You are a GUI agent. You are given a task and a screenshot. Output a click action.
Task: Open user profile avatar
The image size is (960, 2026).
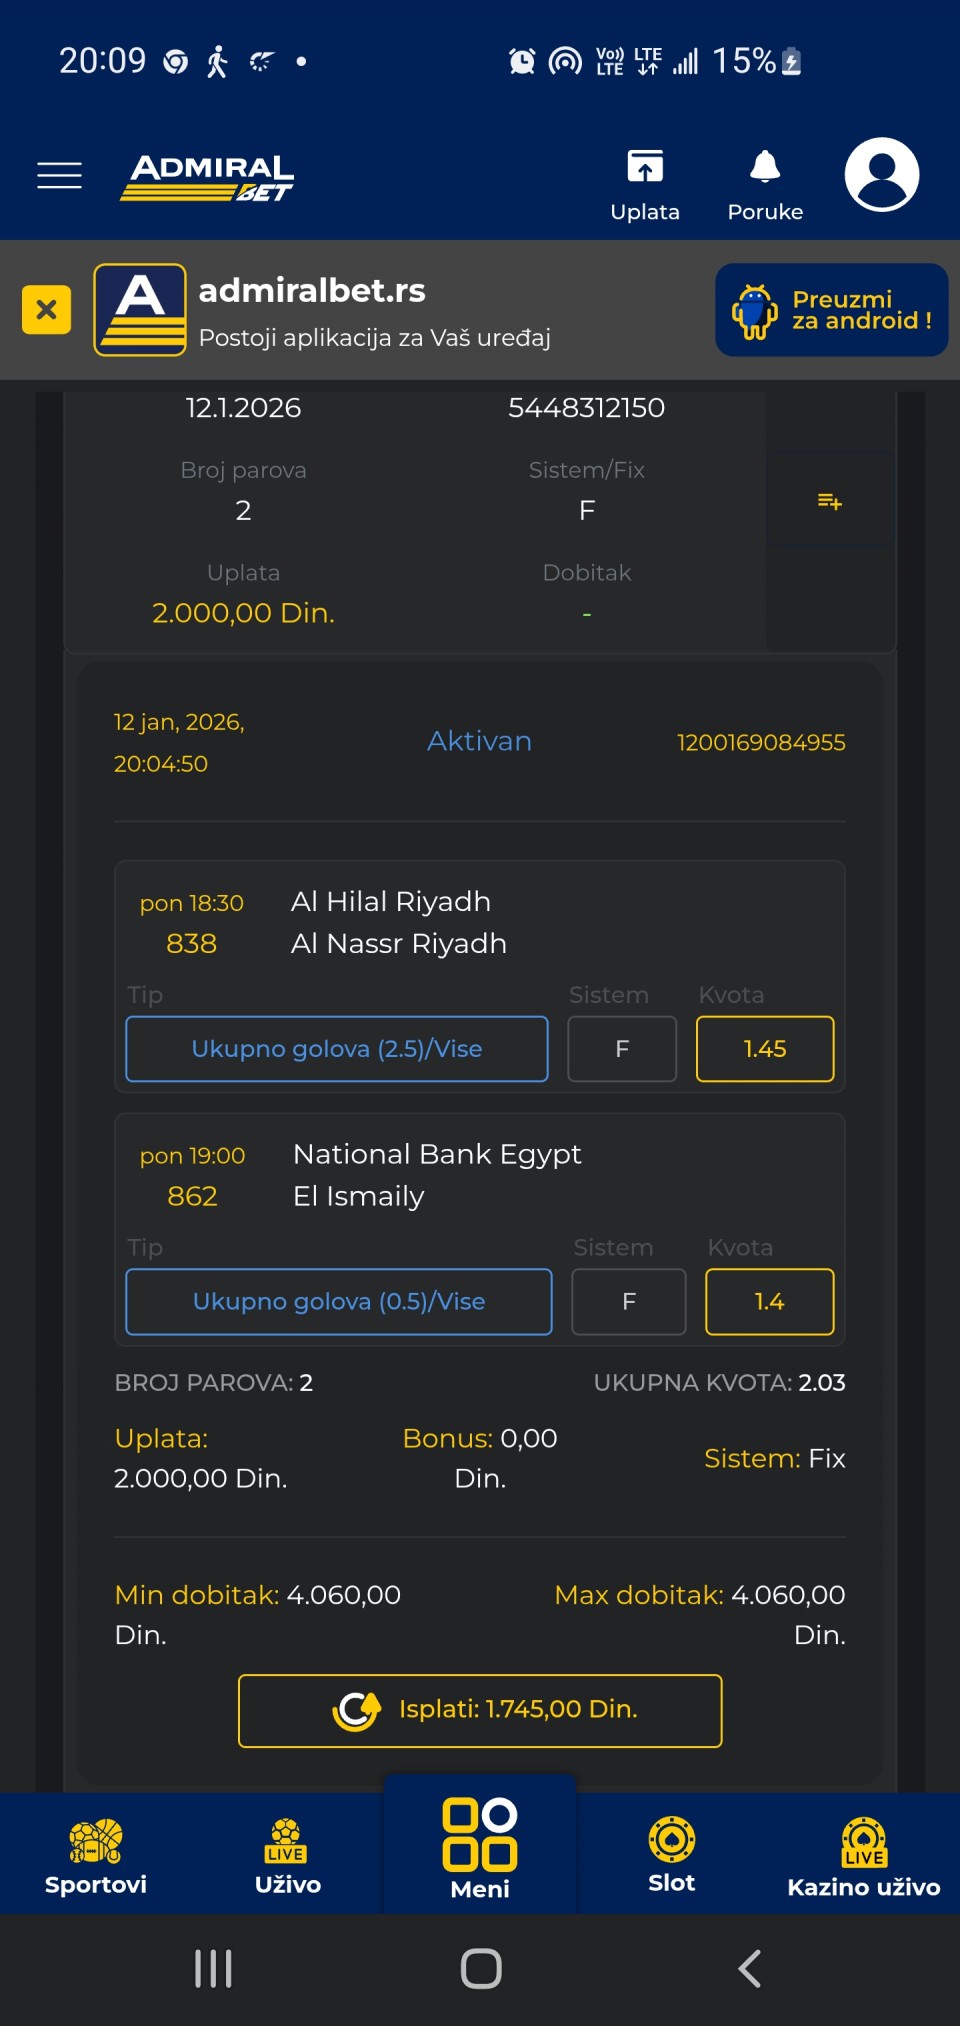click(881, 175)
